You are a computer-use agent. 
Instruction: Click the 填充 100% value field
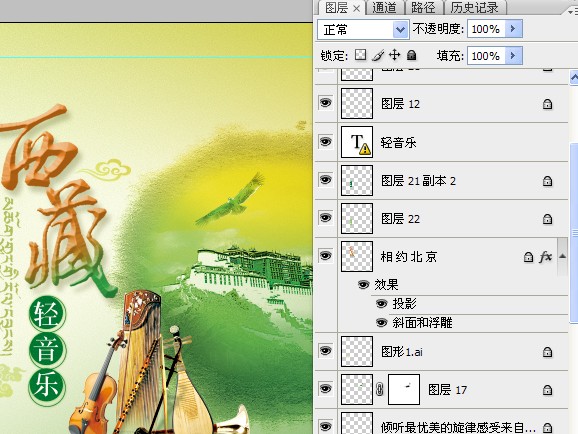click(x=486, y=56)
